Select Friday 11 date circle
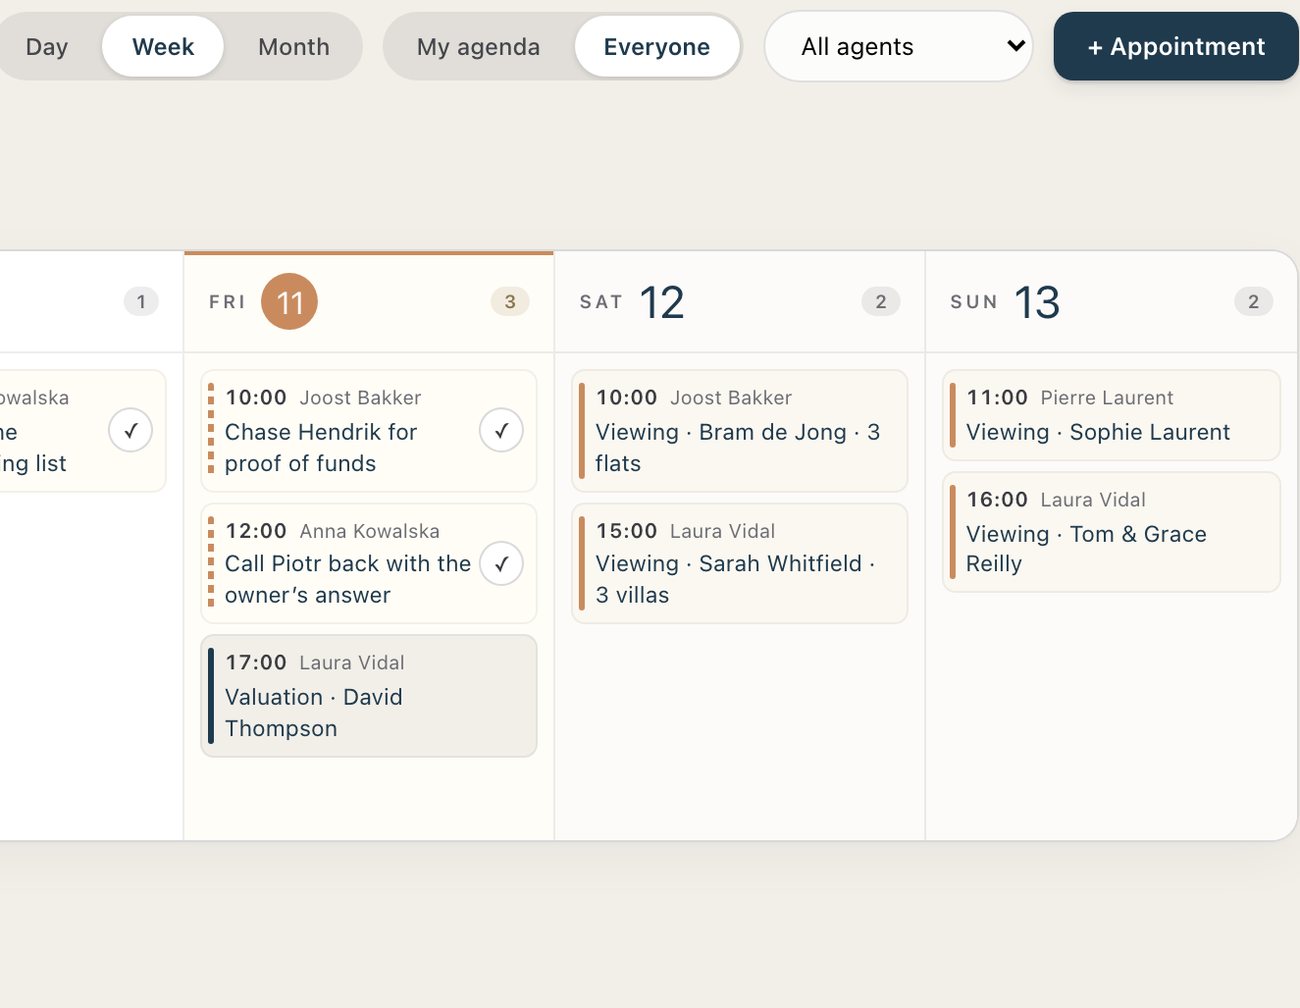1300x1008 pixels. (289, 301)
